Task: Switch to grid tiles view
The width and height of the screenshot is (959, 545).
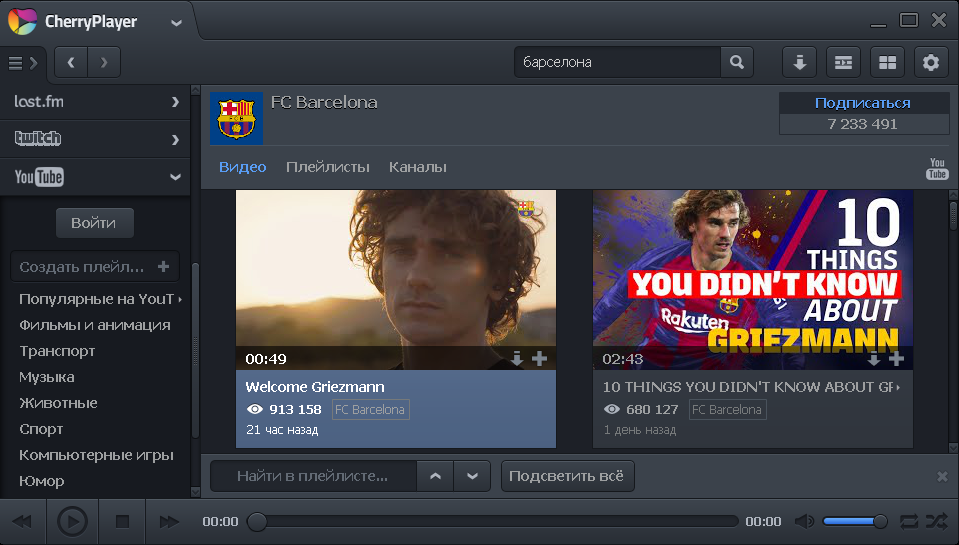Action: (887, 62)
